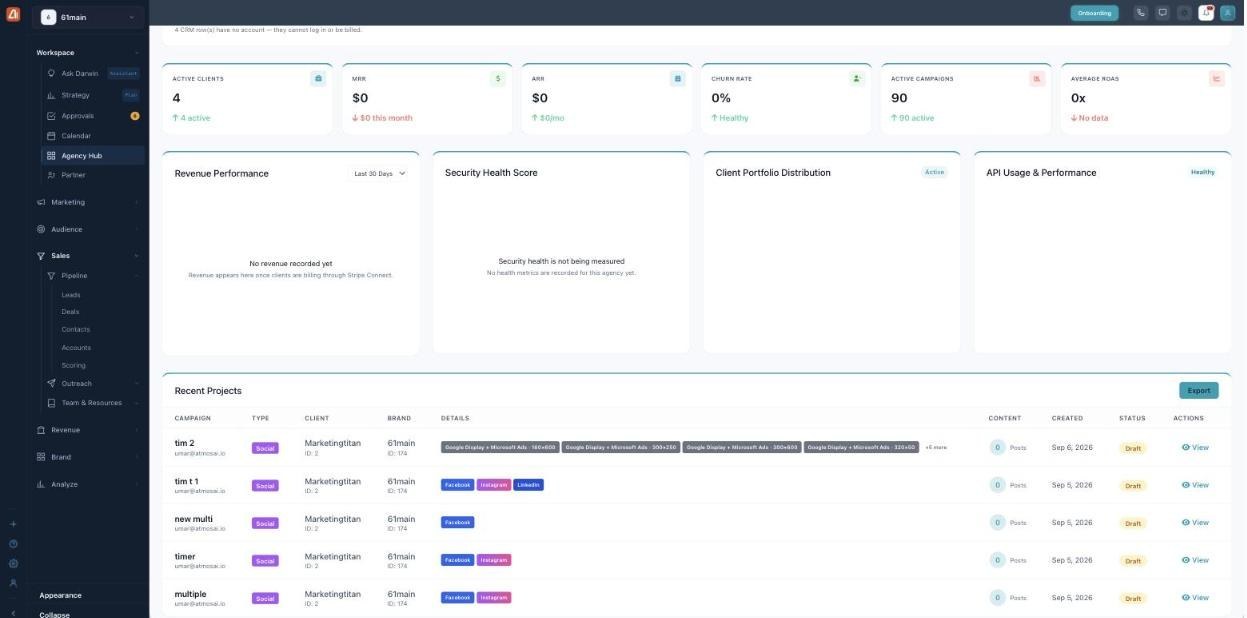The image size is (1247, 618).
Task: Open Partner in the sidebar
Action: [x=93, y=175]
